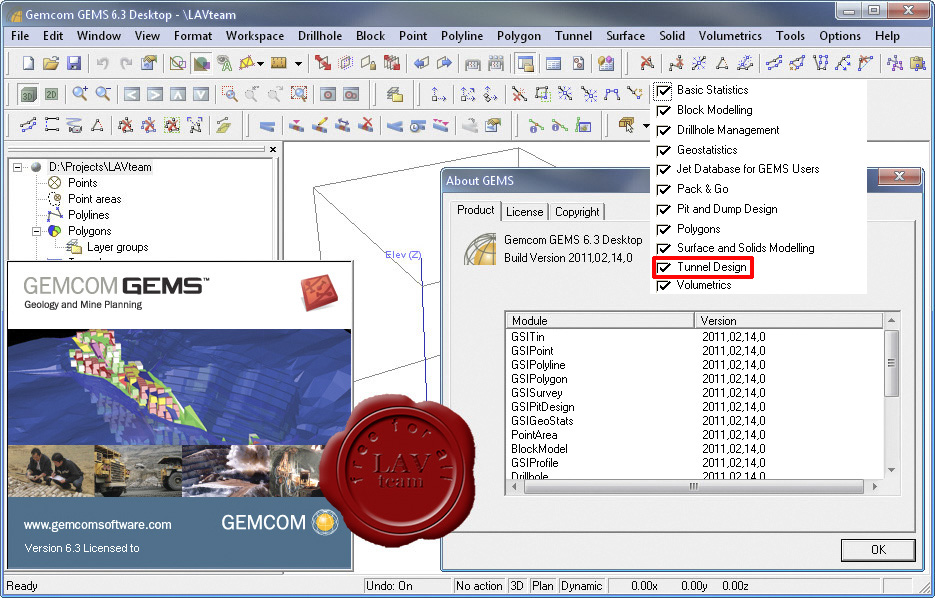Toggle Dynamic in status bar

click(x=581, y=586)
